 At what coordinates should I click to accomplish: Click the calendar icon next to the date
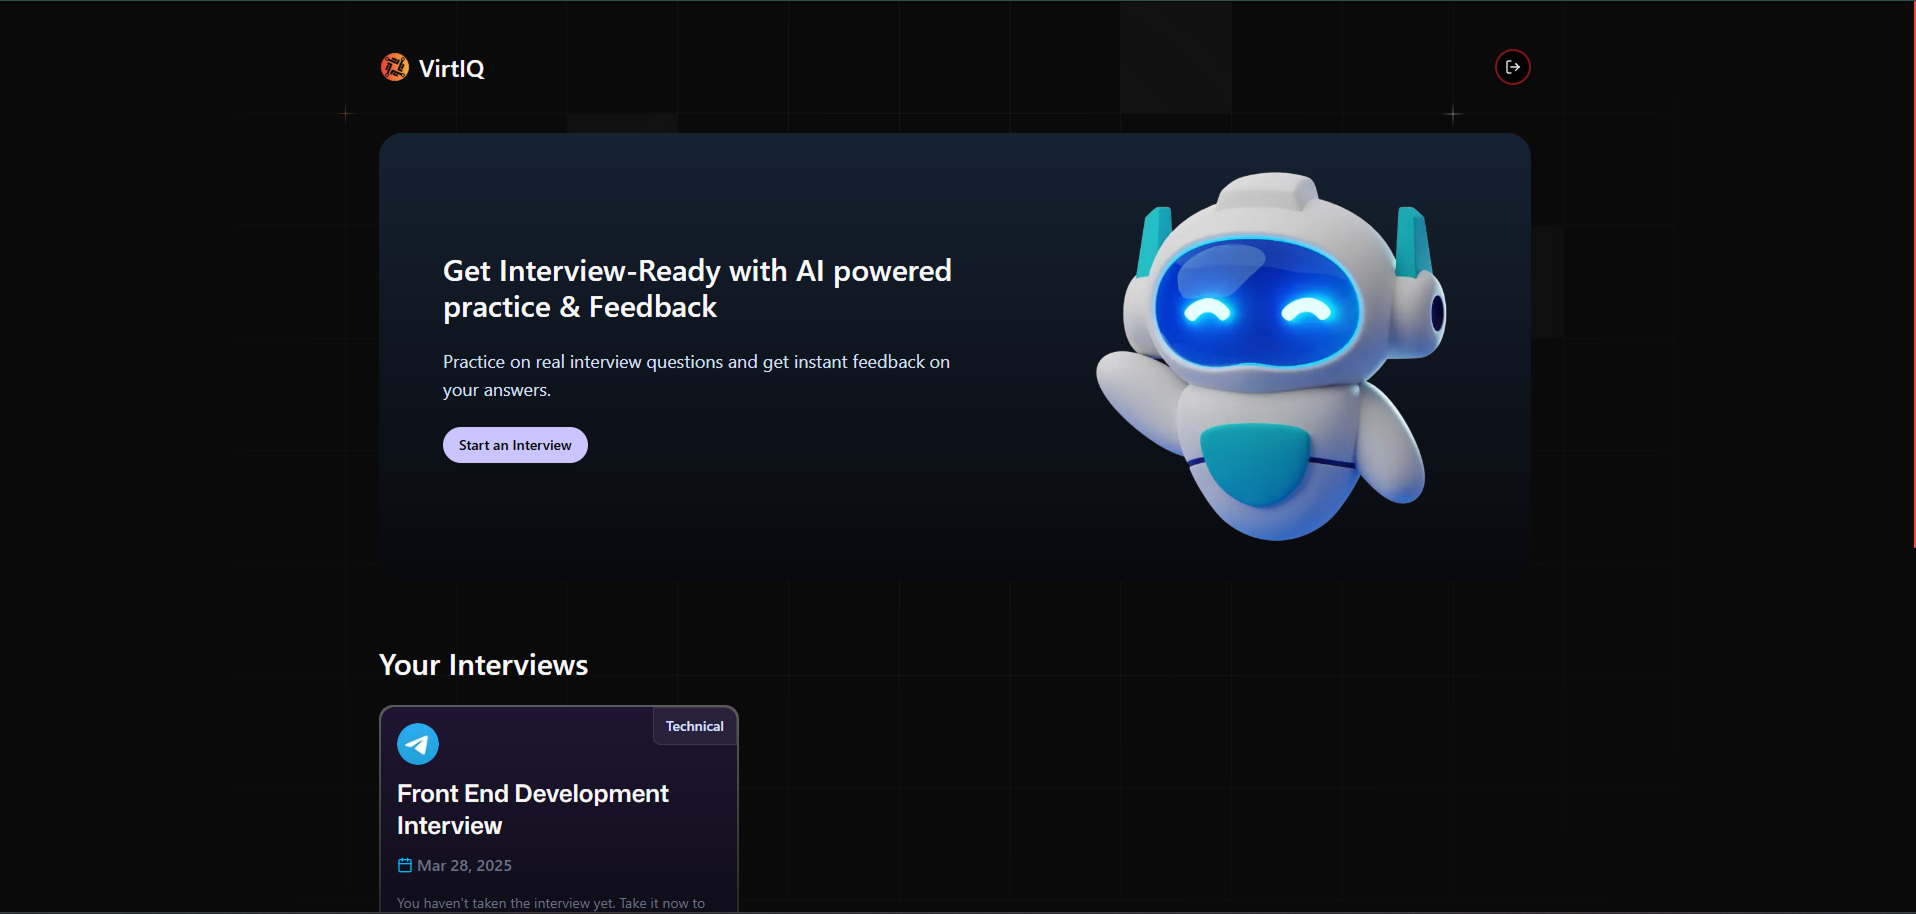pyautogui.click(x=405, y=865)
